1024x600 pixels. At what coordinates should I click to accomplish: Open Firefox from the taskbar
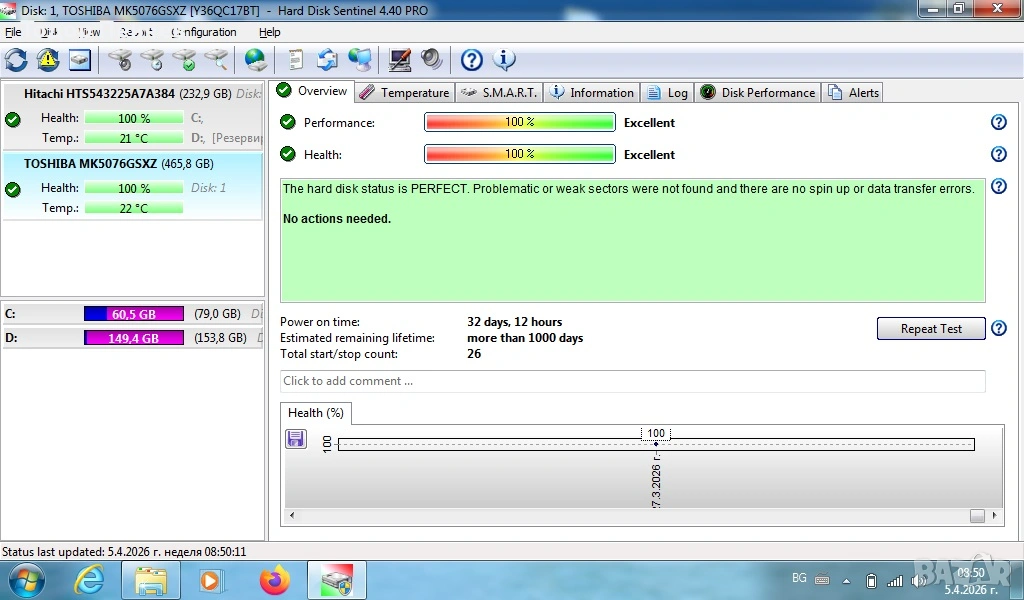273,580
